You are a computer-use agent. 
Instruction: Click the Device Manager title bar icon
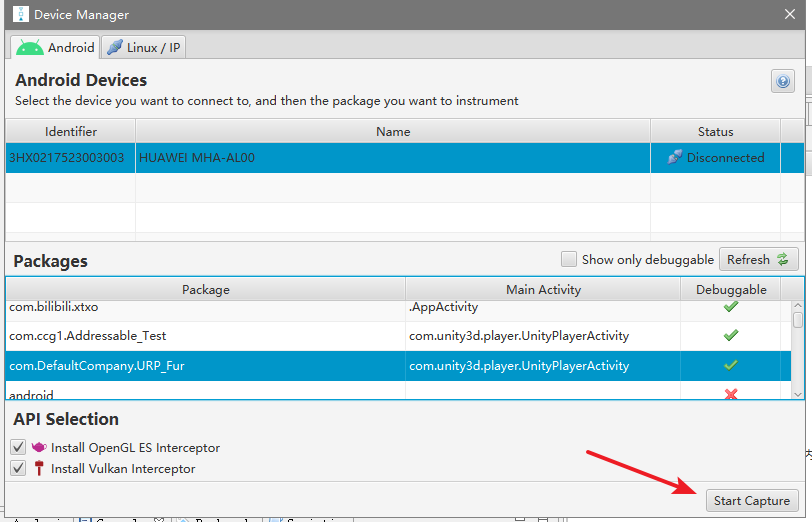[20, 14]
